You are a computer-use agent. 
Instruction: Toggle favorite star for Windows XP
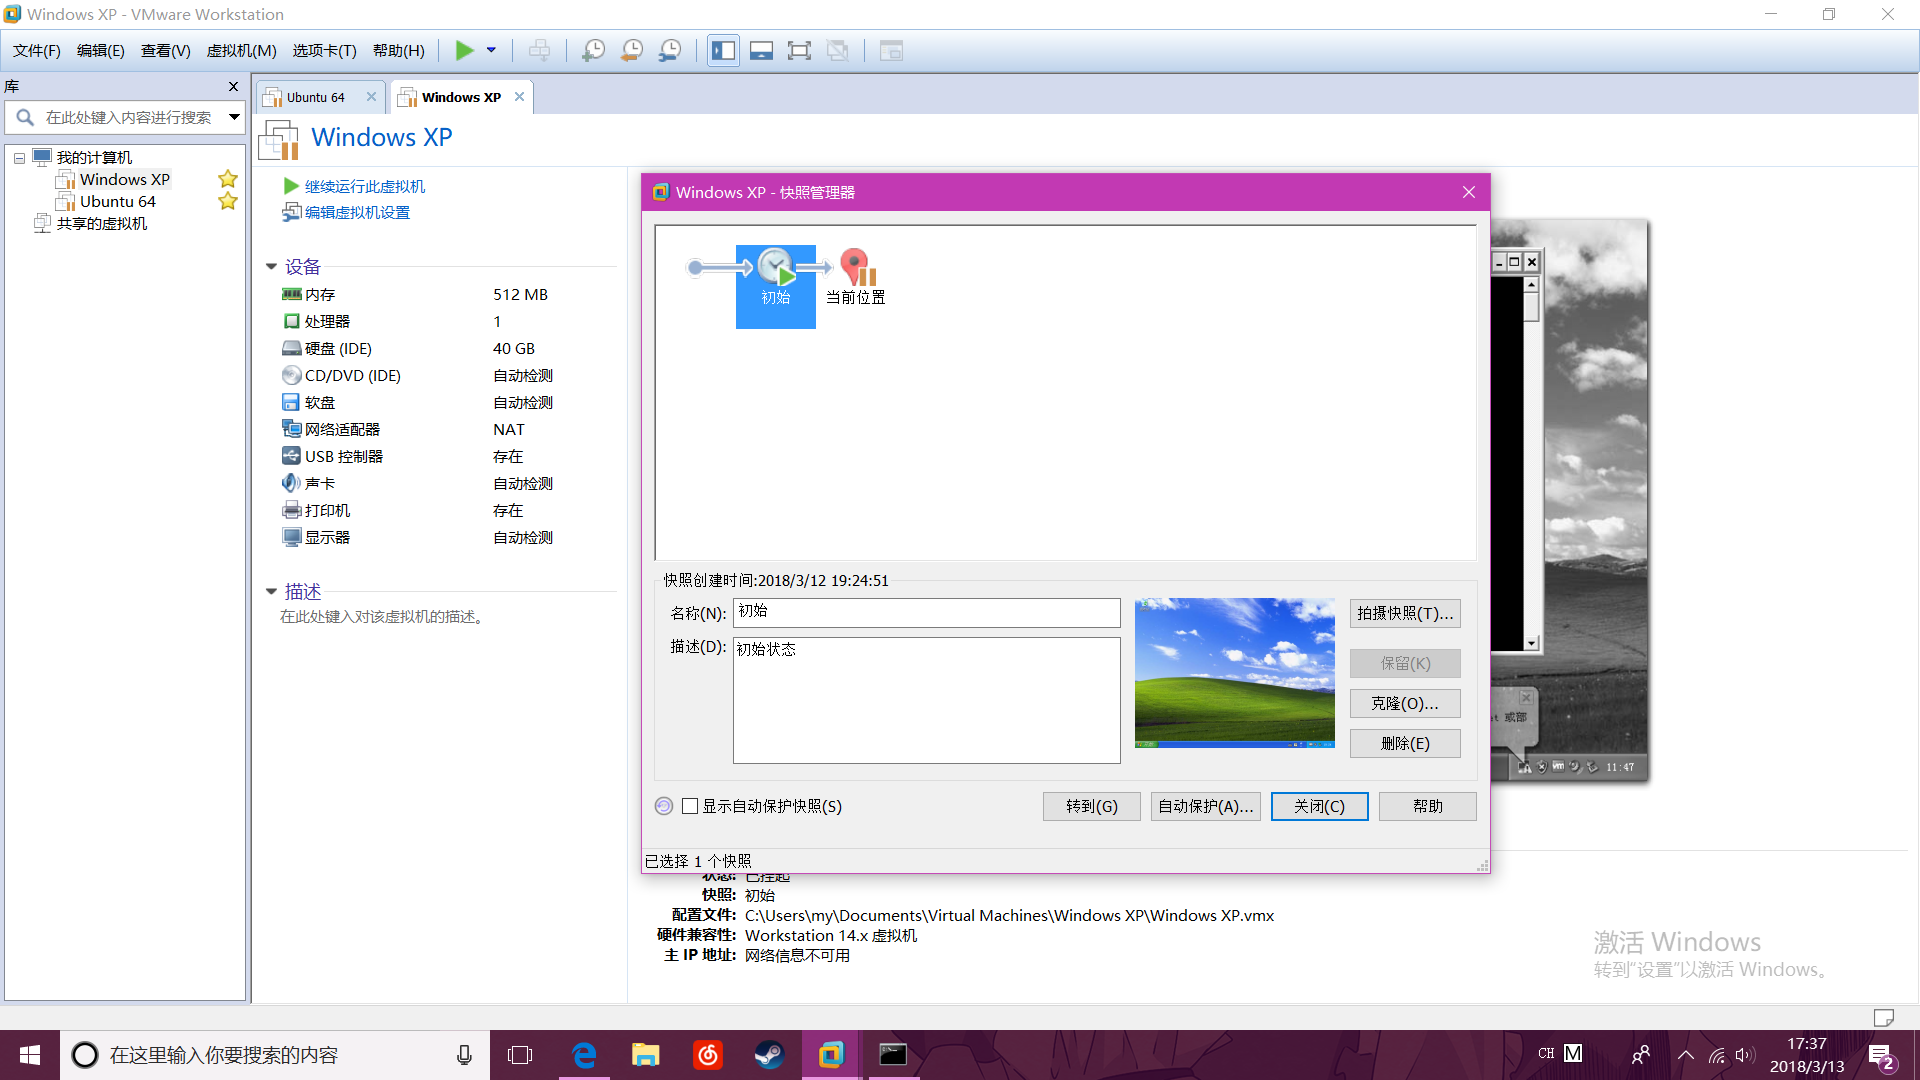228,179
